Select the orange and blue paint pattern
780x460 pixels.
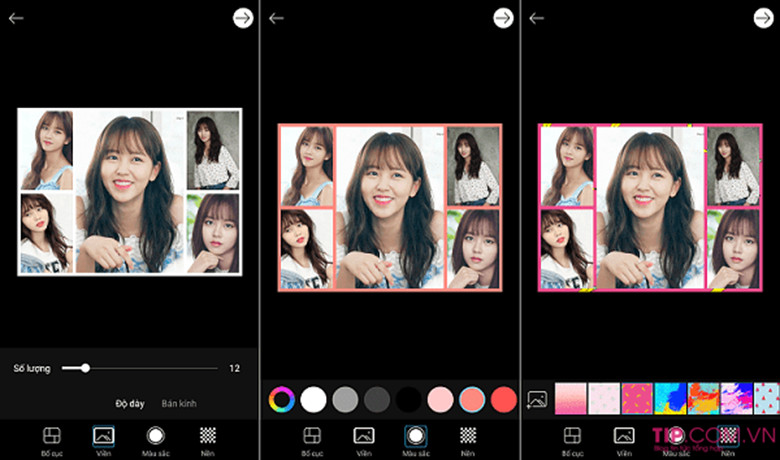[703, 399]
